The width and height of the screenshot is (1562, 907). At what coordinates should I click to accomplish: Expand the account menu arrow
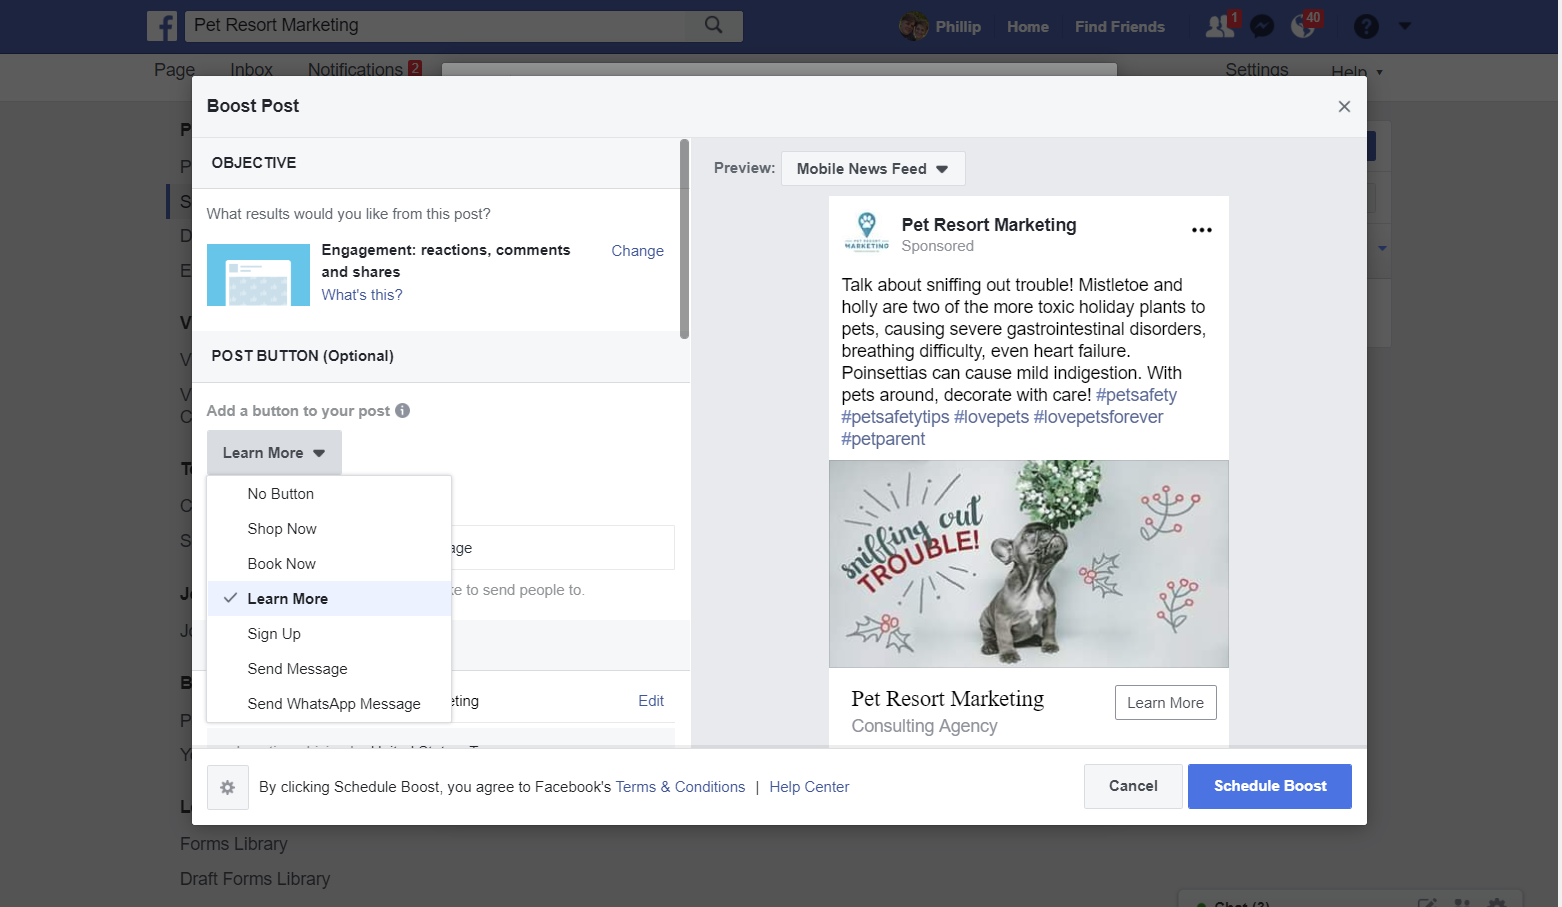[1404, 26]
